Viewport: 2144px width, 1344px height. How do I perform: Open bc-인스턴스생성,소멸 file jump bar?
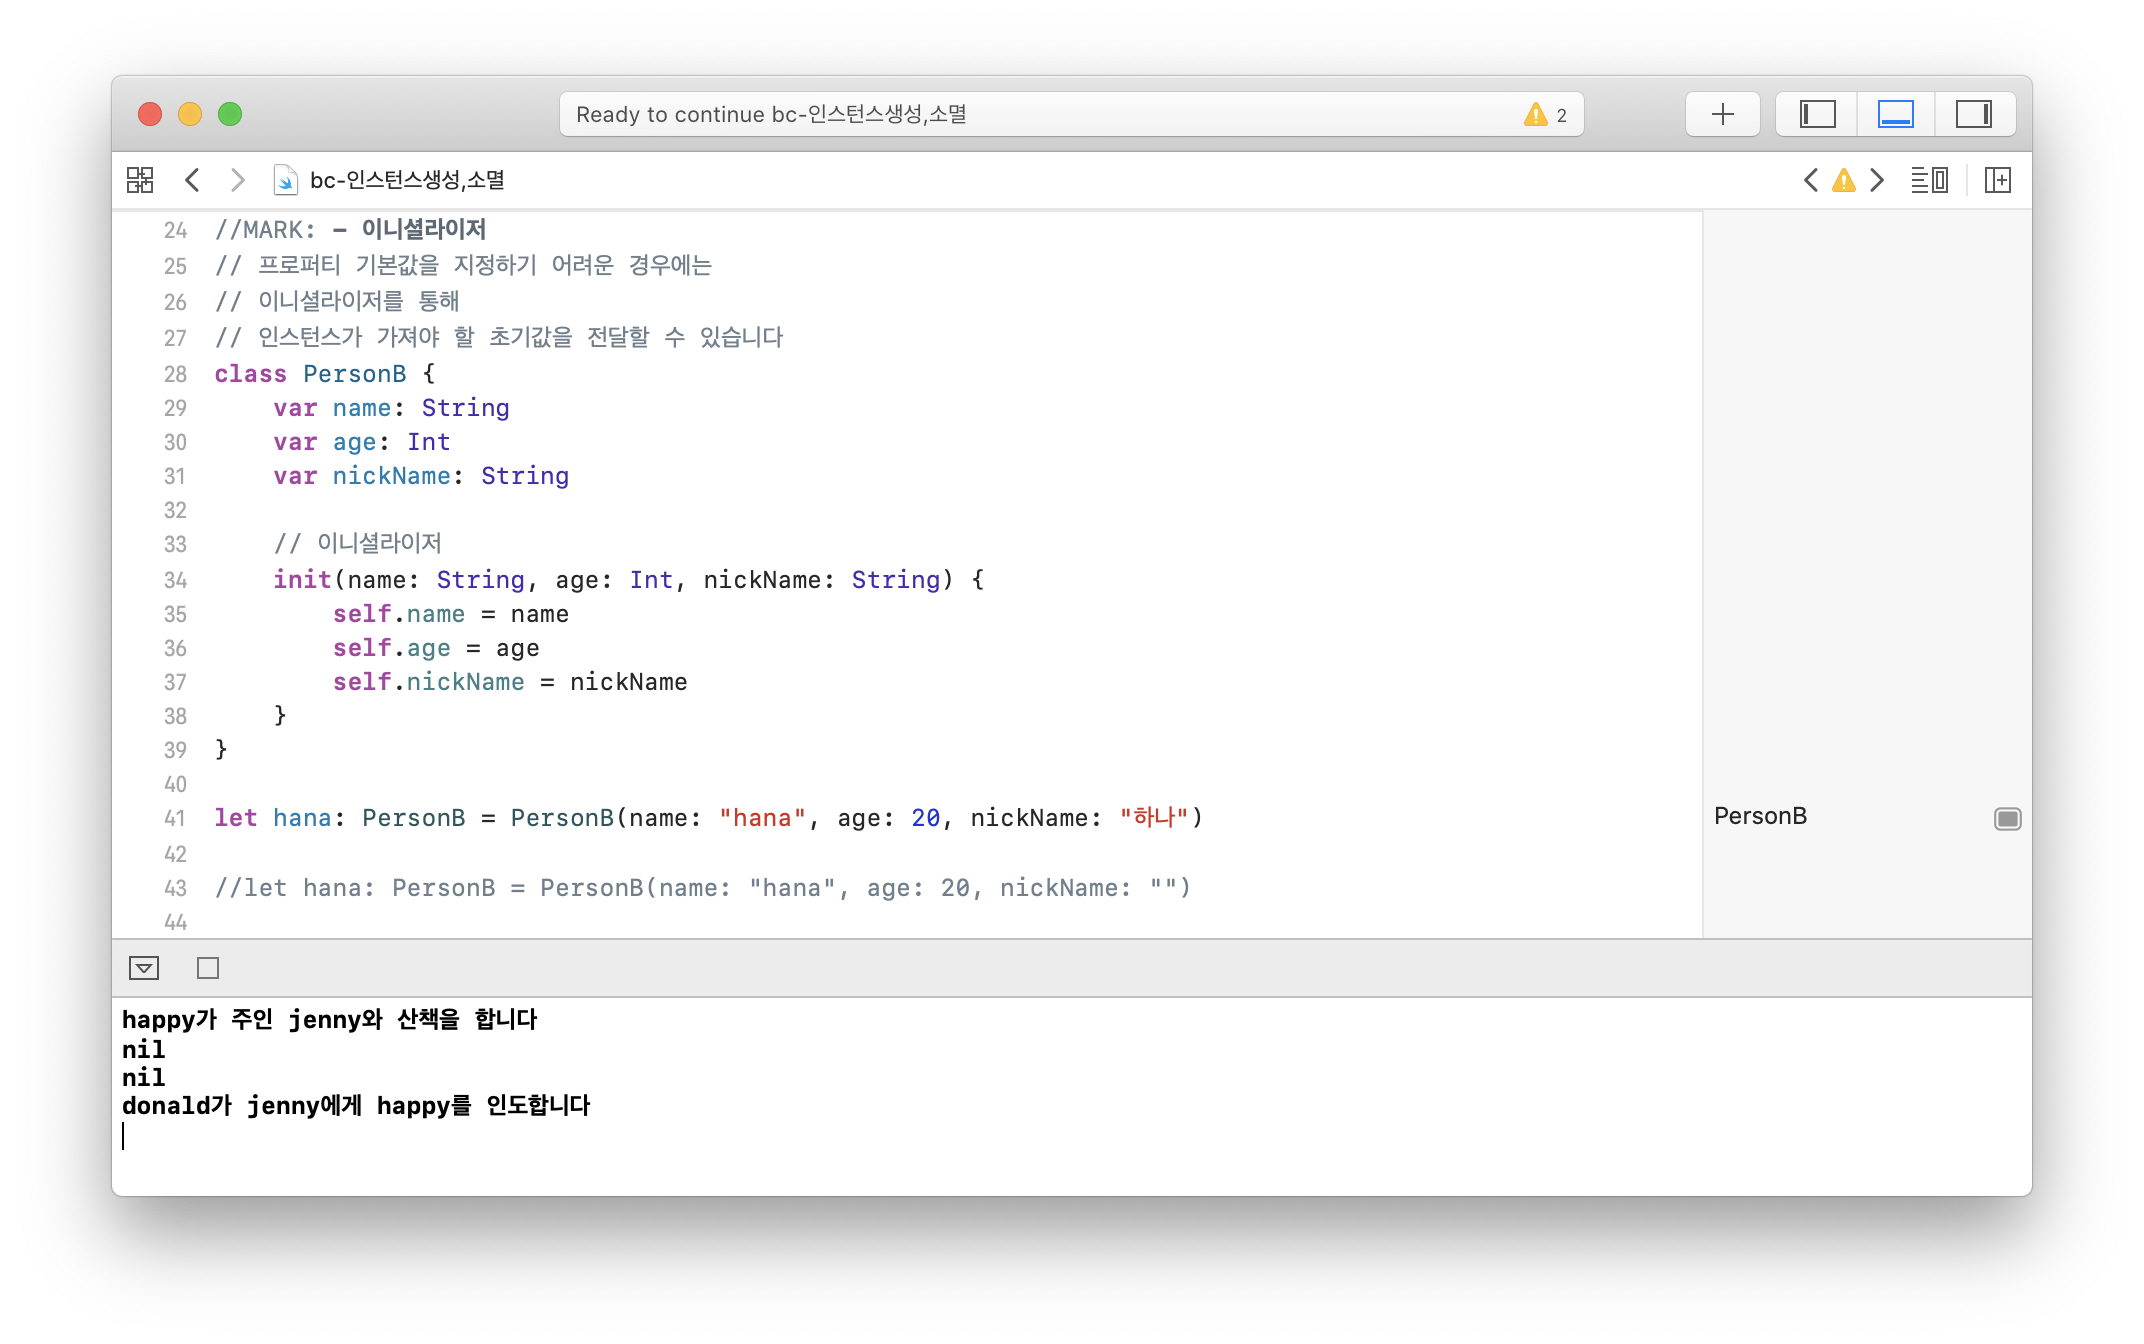[x=406, y=180]
